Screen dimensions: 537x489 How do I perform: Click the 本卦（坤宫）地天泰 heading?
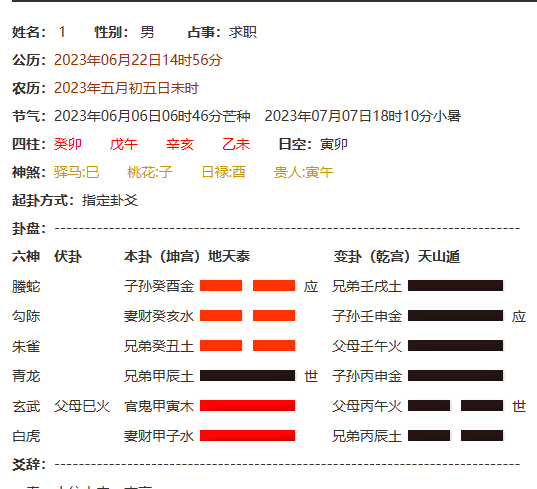pyautogui.click(x=187, y=257)
